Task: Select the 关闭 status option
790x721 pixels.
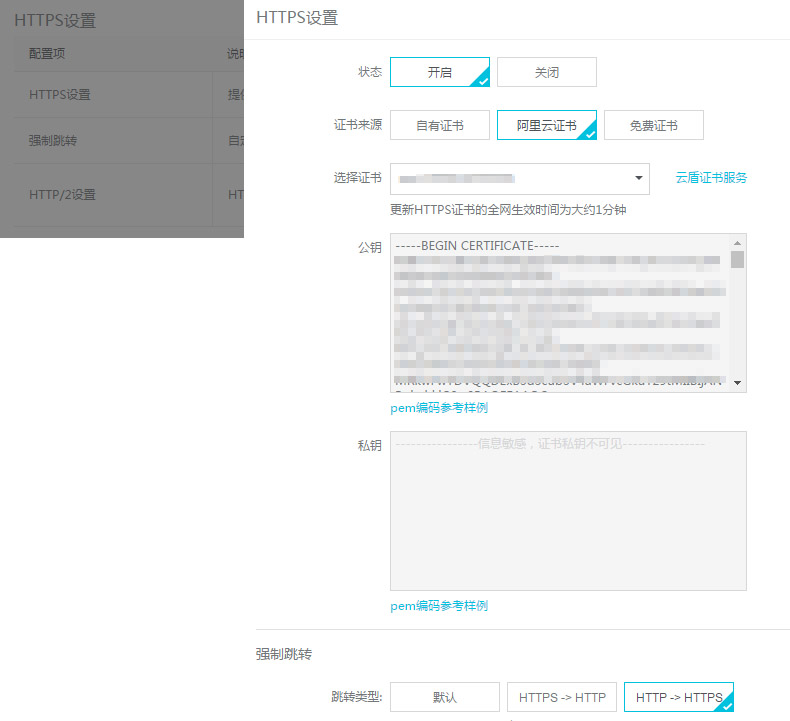Action: (x=546, y=73)
